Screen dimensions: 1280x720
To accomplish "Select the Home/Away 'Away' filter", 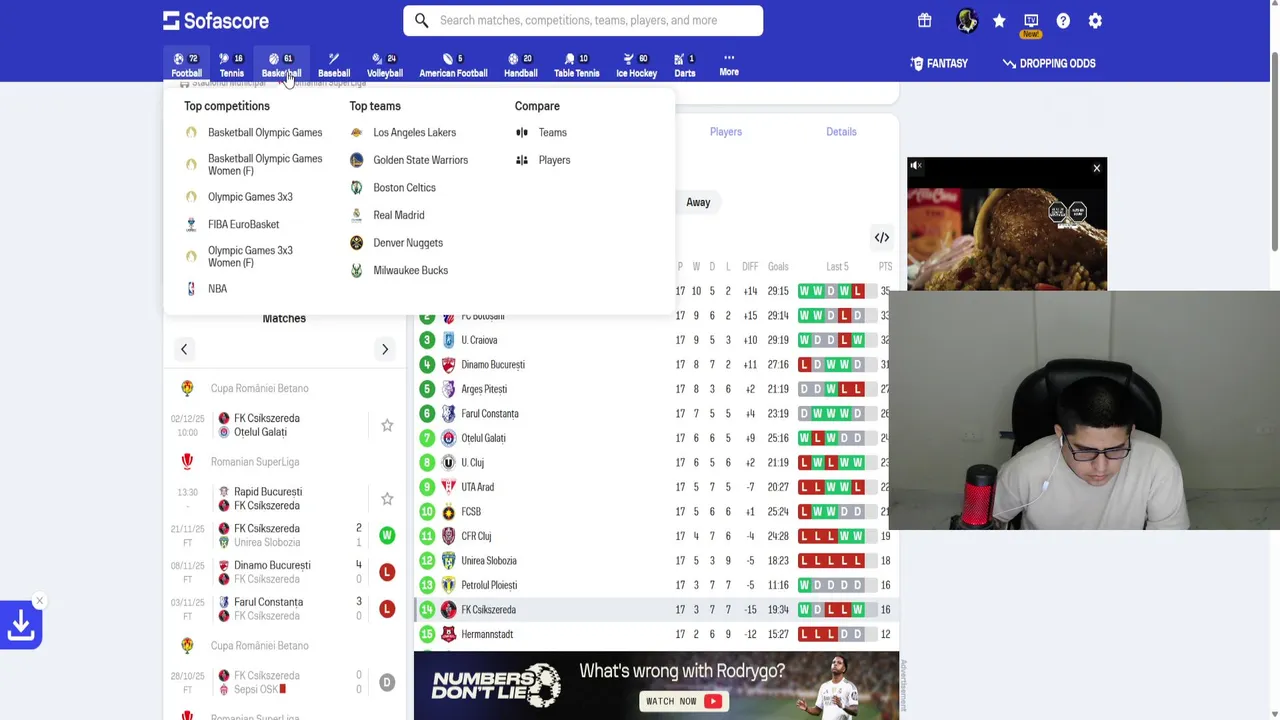I will coord(698,202).
